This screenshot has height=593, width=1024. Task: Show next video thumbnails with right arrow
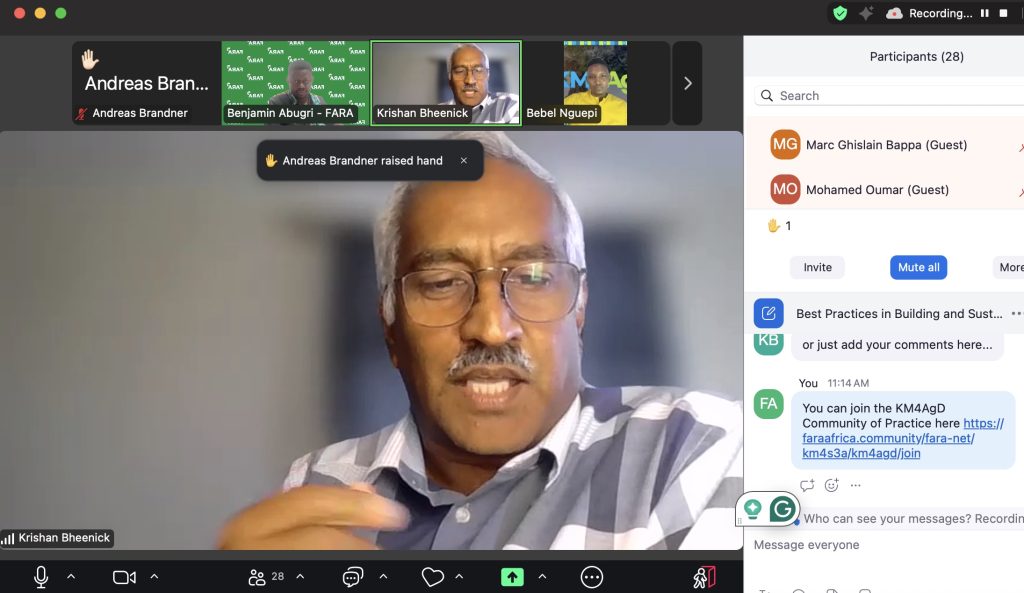[x=687, y=84]
